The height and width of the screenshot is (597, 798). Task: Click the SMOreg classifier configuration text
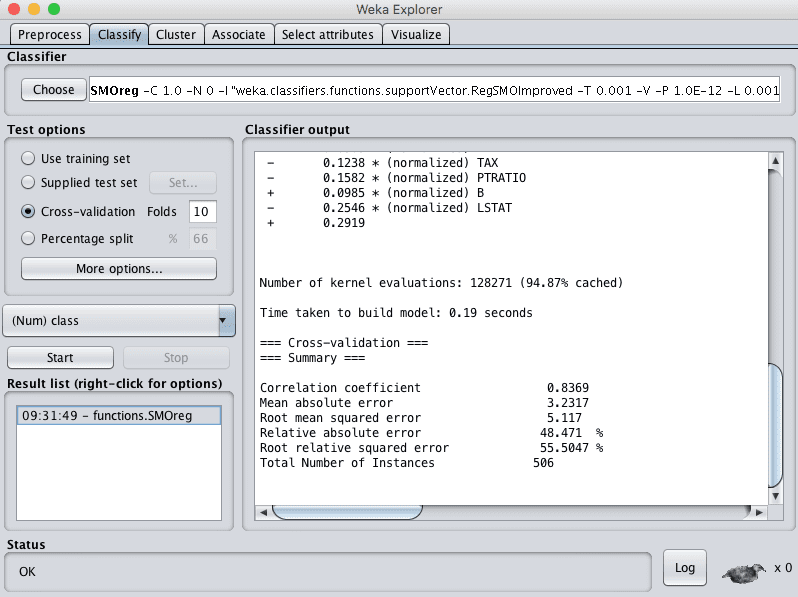click(x=434, y=90)
